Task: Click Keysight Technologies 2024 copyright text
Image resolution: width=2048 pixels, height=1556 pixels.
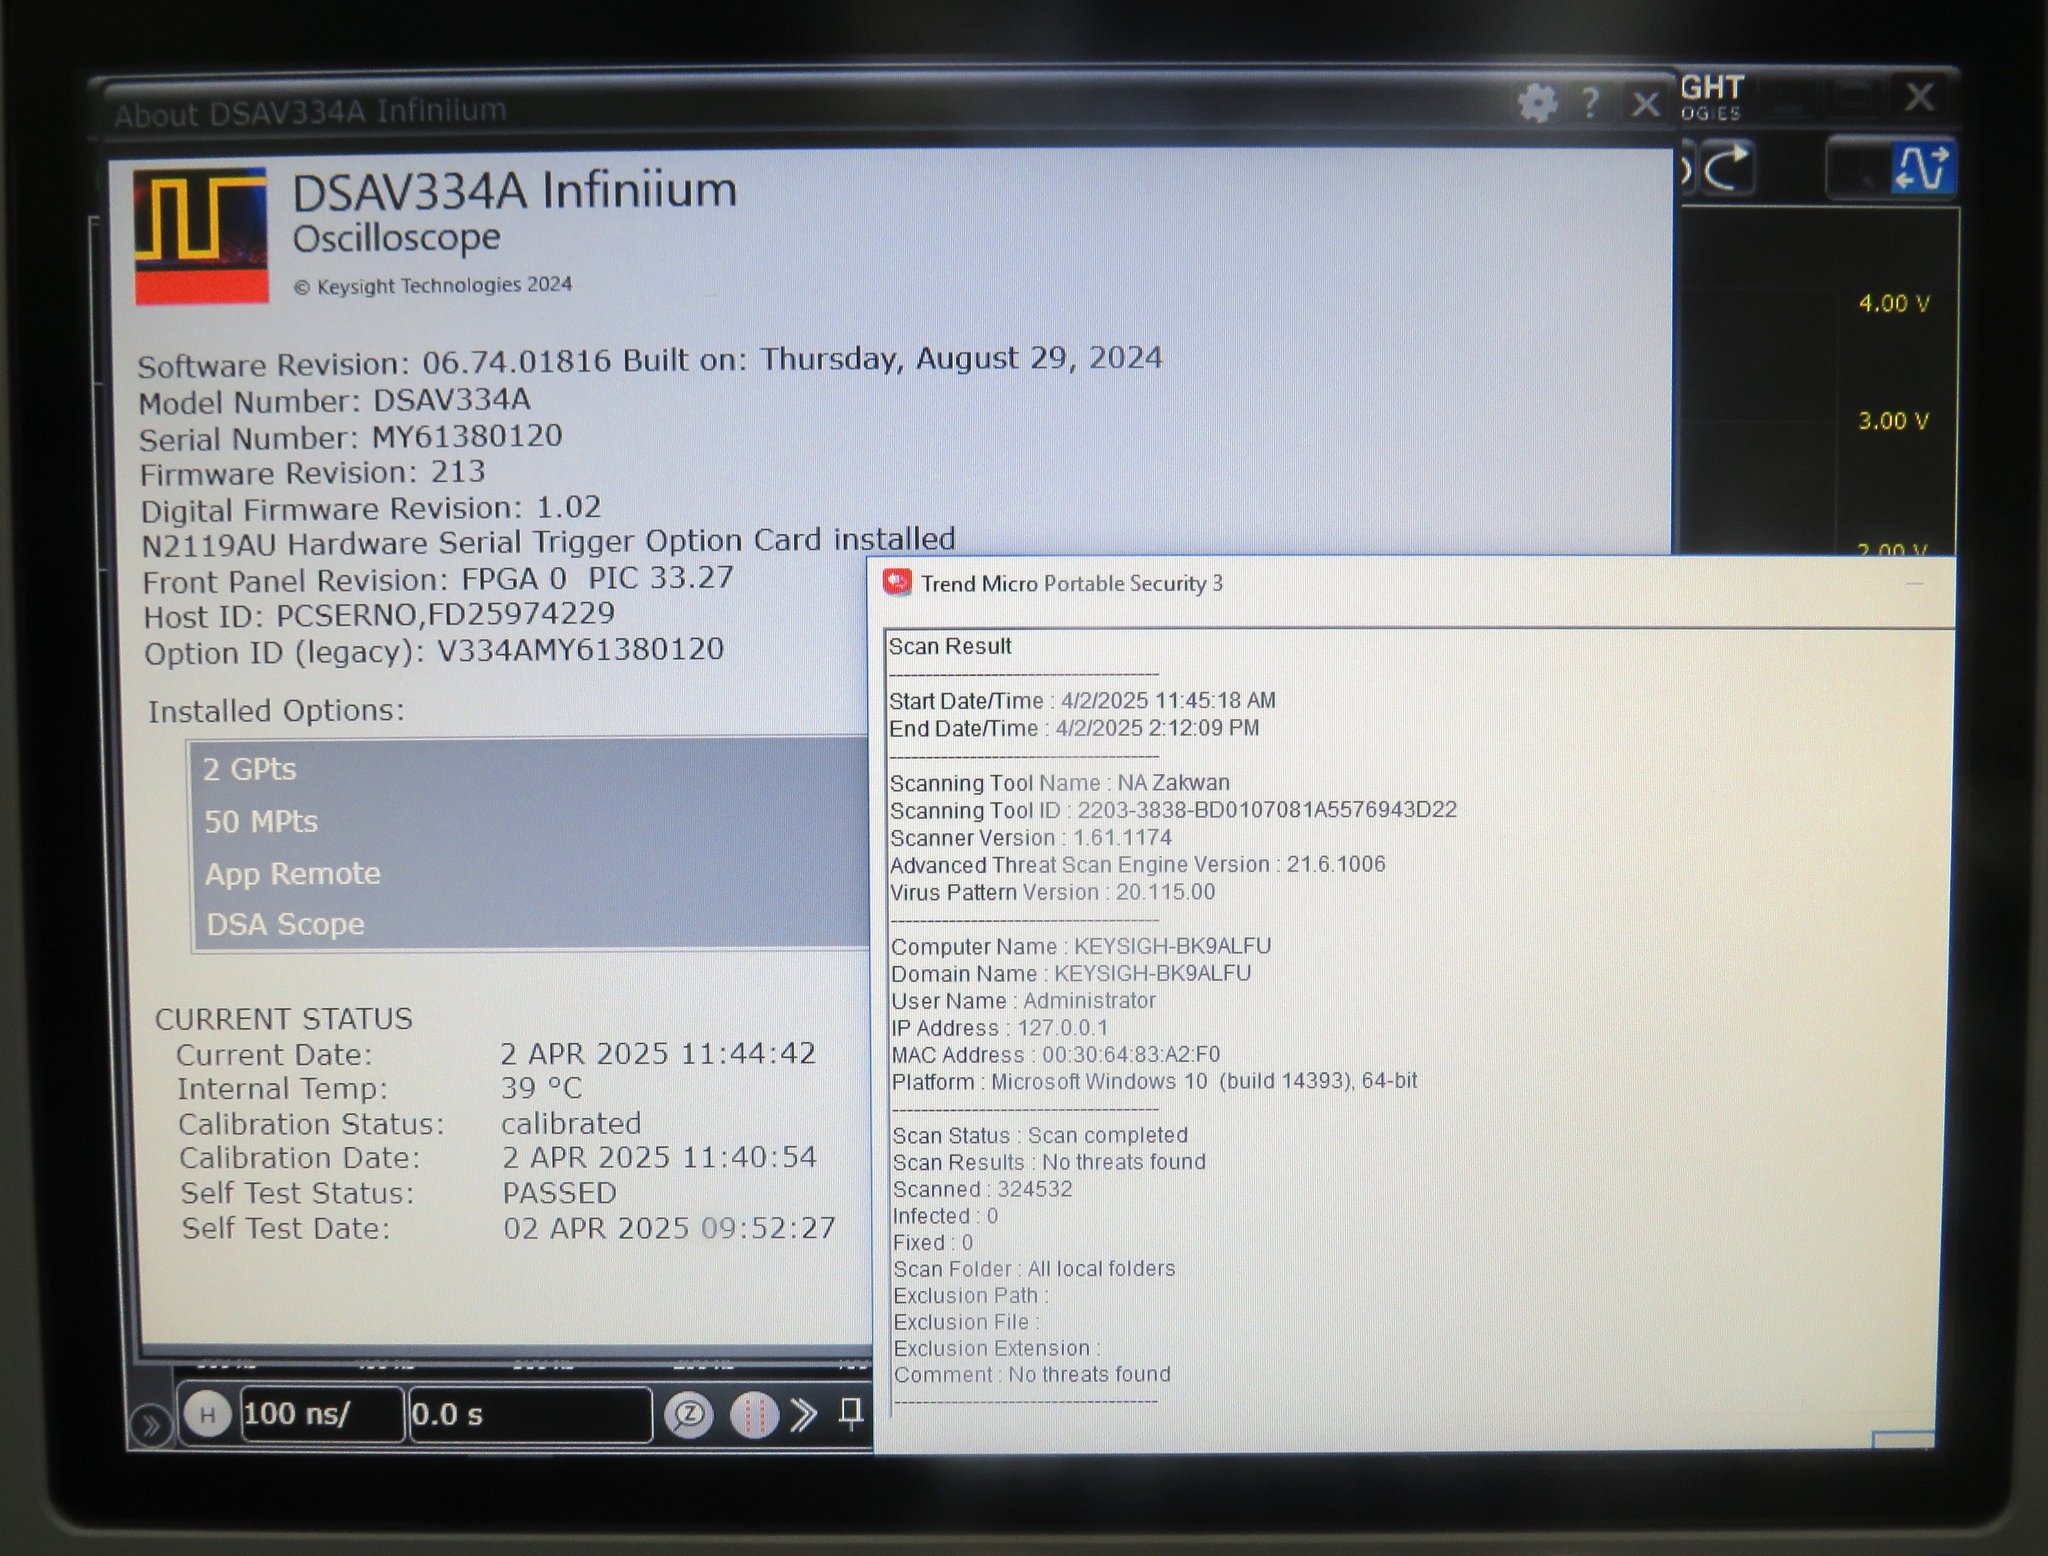Action: (x=433, y=286)
